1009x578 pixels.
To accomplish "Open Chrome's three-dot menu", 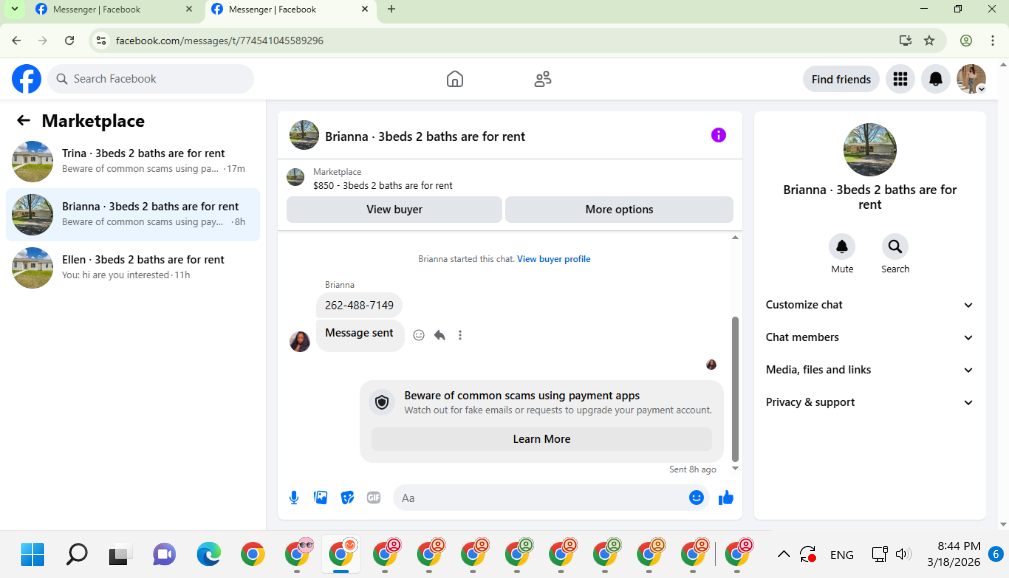I will (x=992, y=41).
